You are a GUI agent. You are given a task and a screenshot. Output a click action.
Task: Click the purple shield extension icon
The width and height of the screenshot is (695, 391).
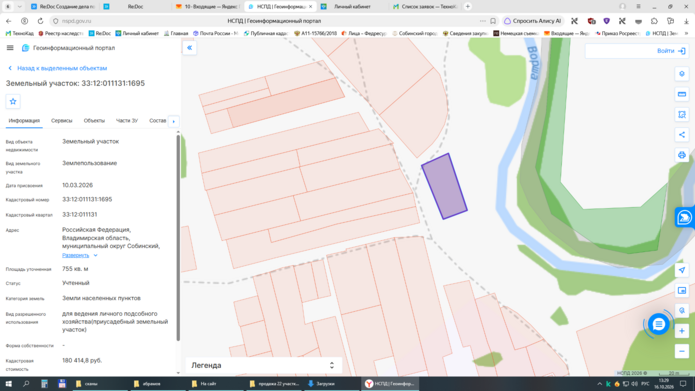pos(606,21)
